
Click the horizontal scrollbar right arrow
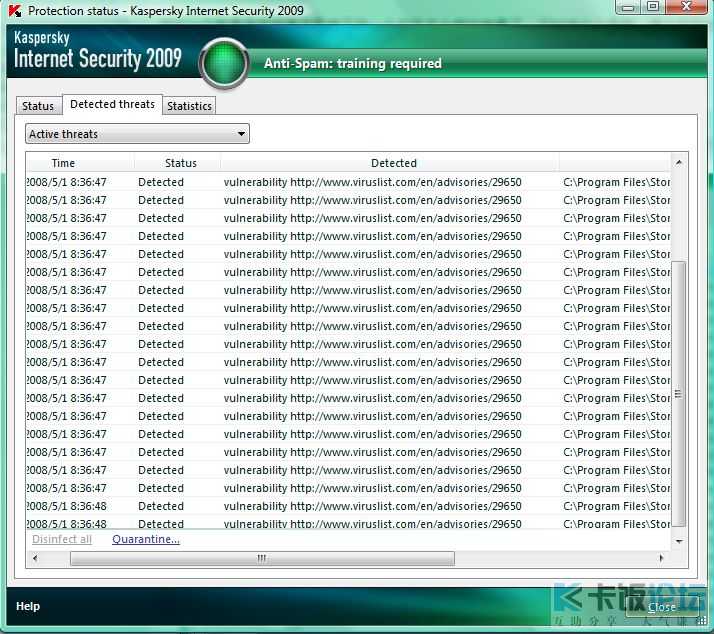pyautogui.click(x=661, y=558)
